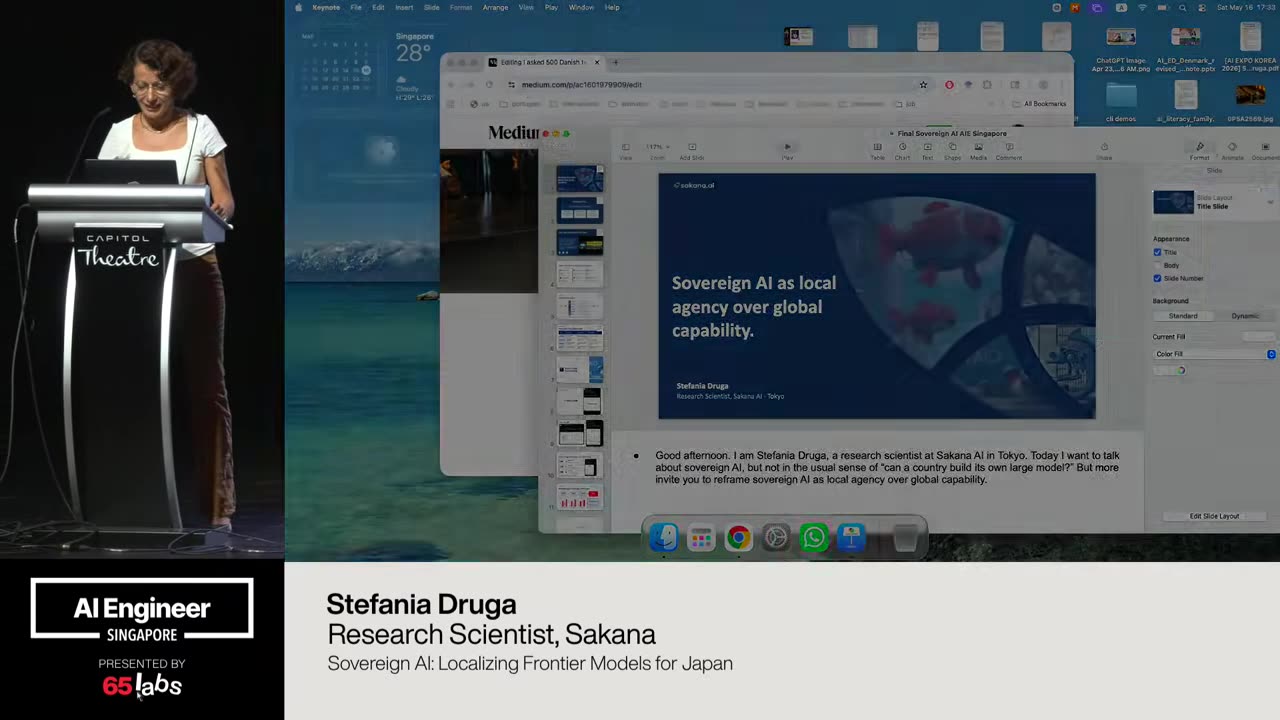This screenshot has width=1280, height=720.
Task: Open Keynote from the Dock
Action: coord(851,538)
